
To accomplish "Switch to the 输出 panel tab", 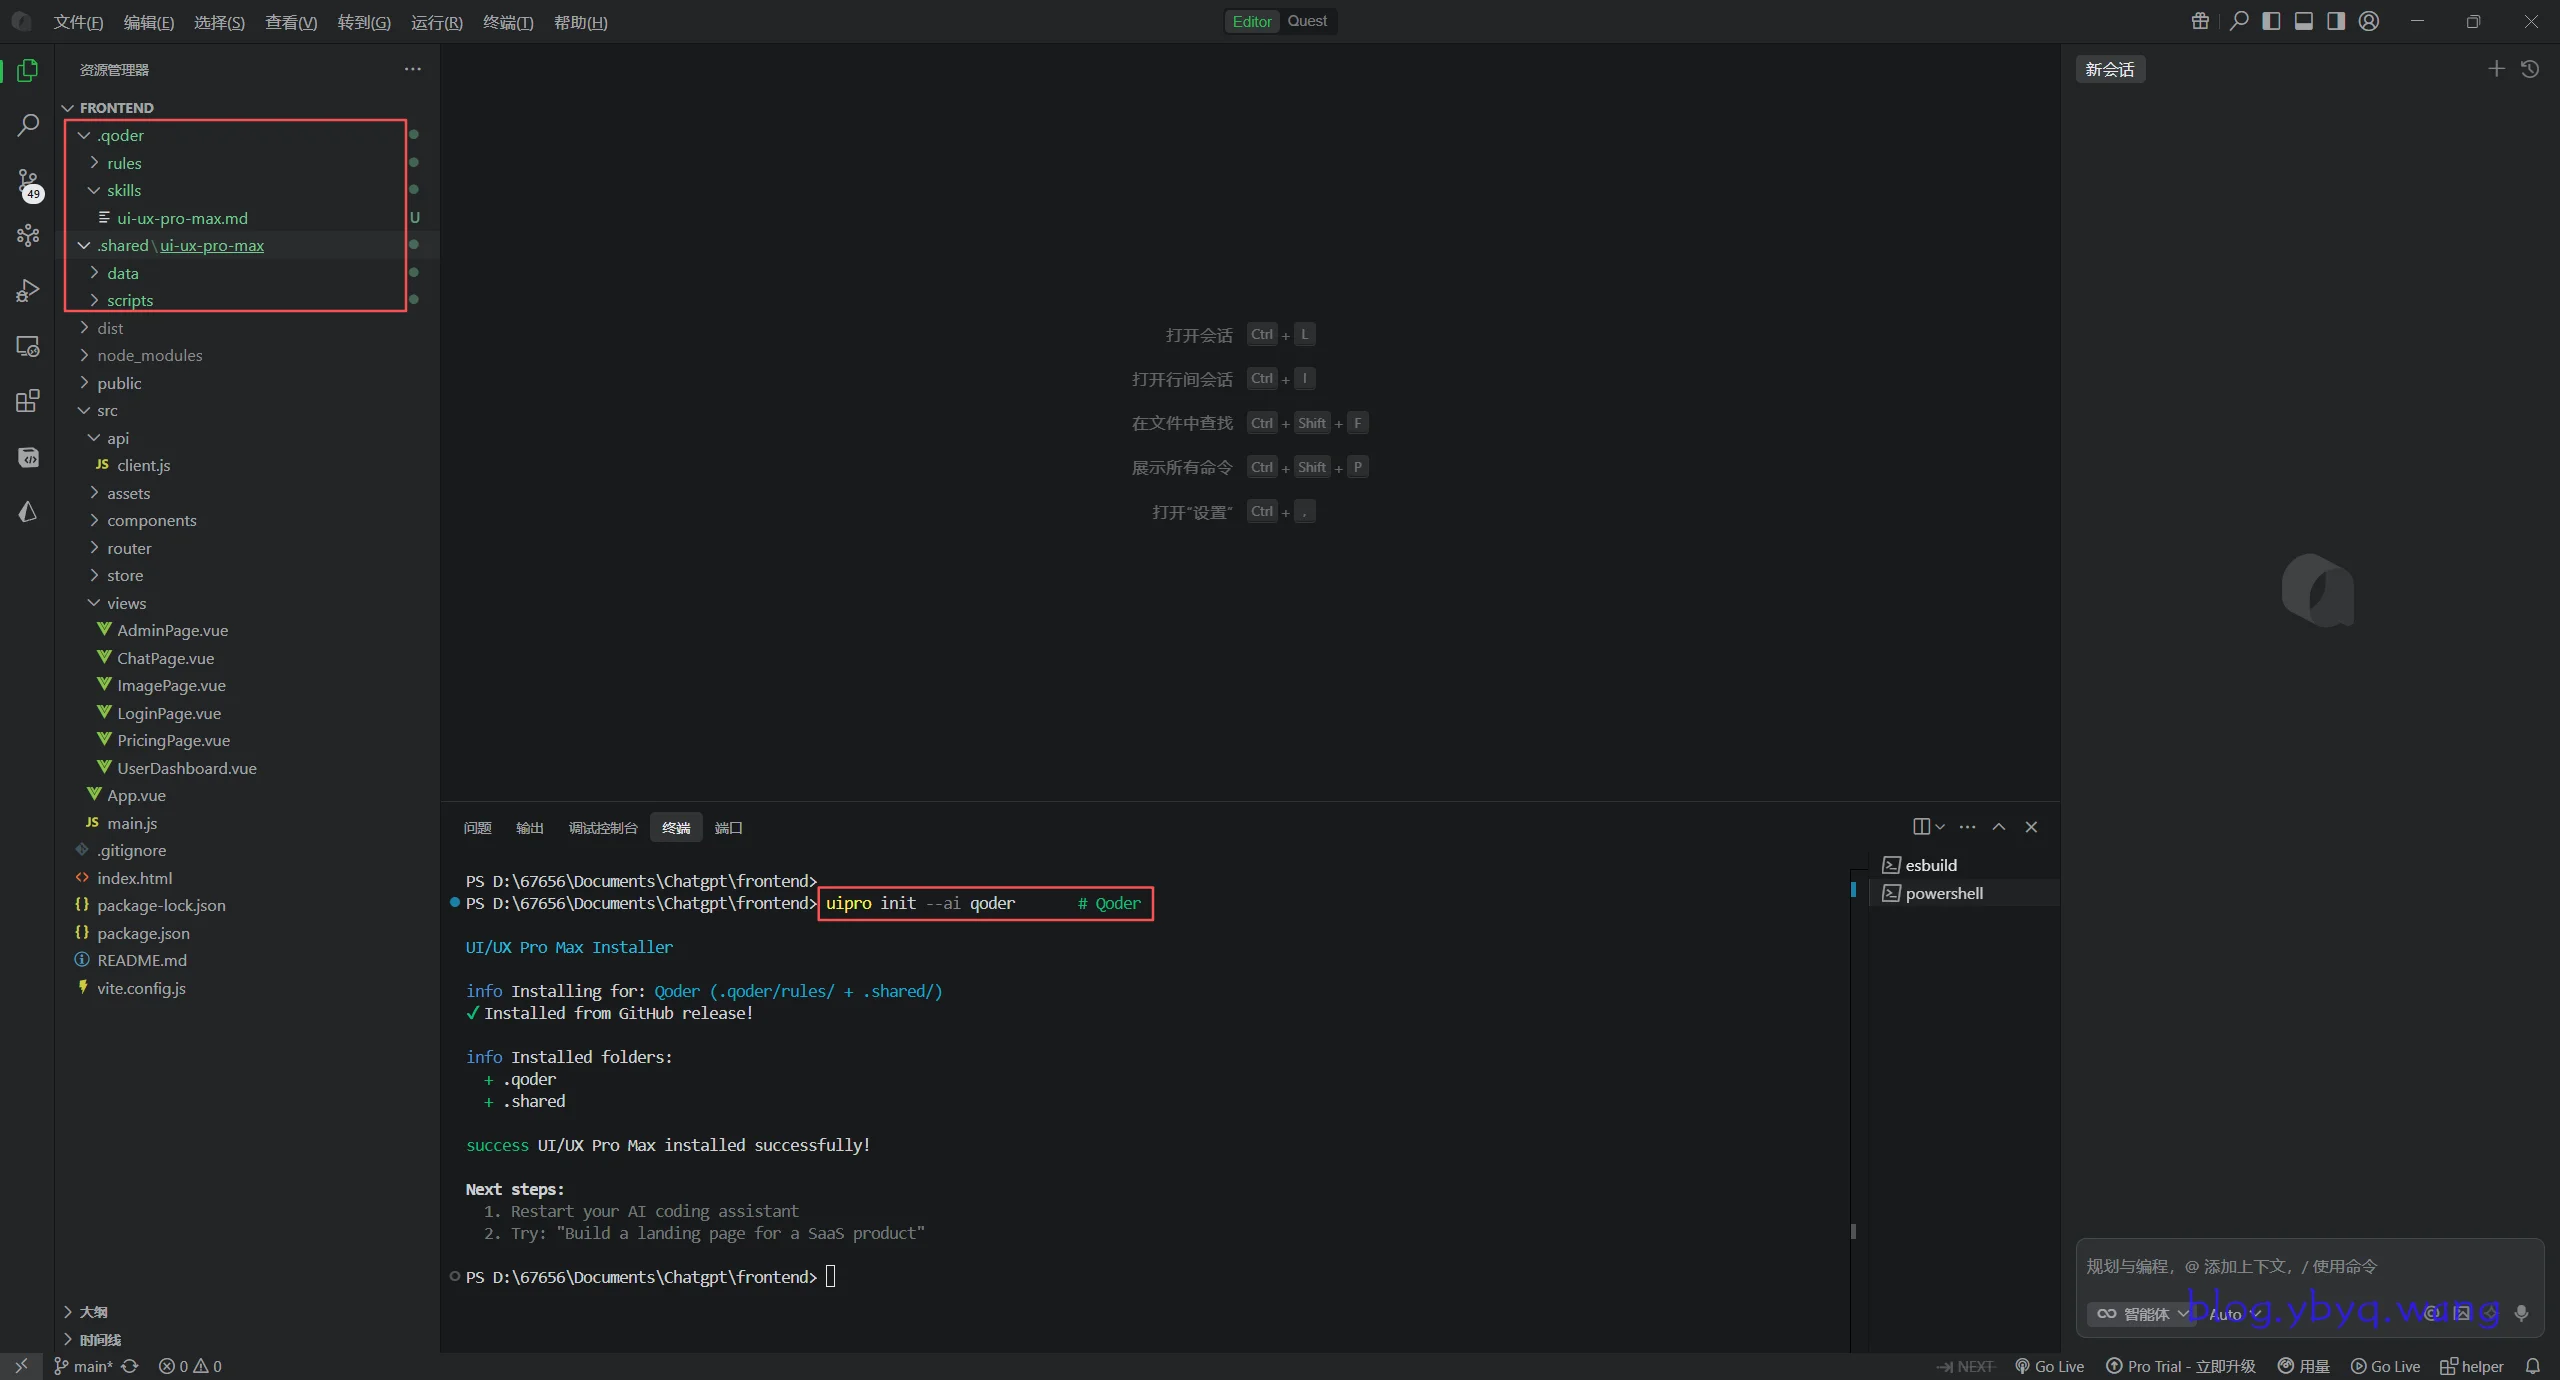I will click(529, 828).
